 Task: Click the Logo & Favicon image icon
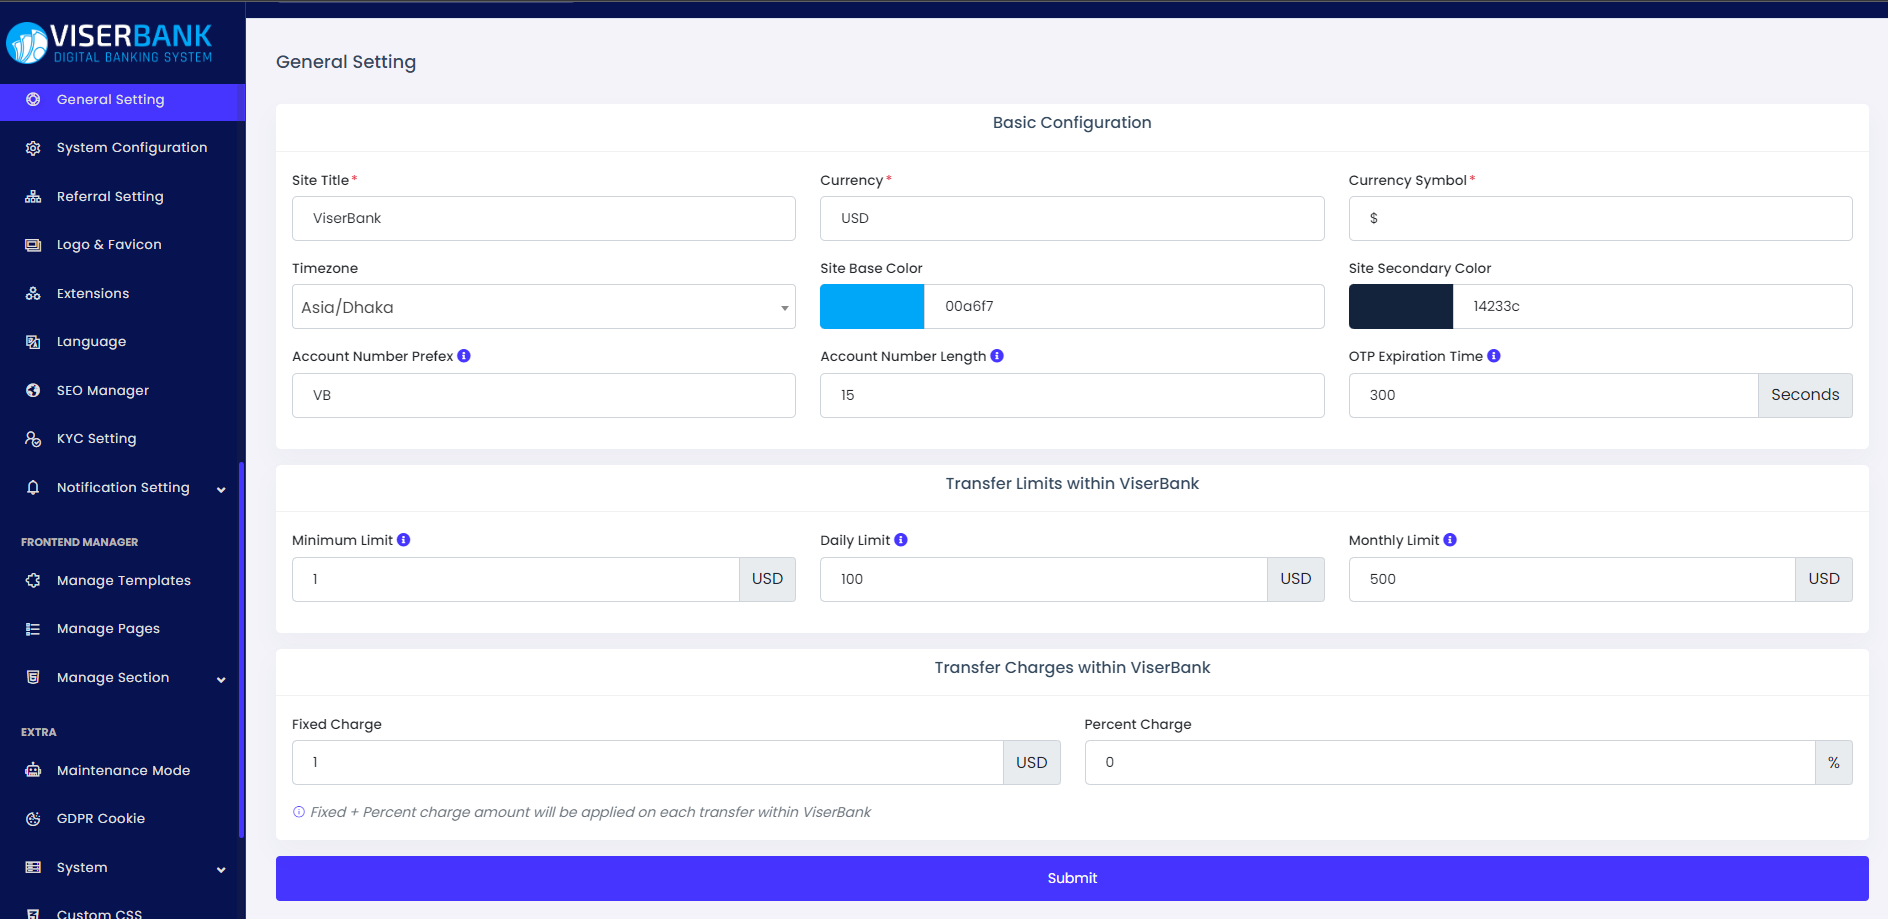pyautogui.click(x=33, y=245)
